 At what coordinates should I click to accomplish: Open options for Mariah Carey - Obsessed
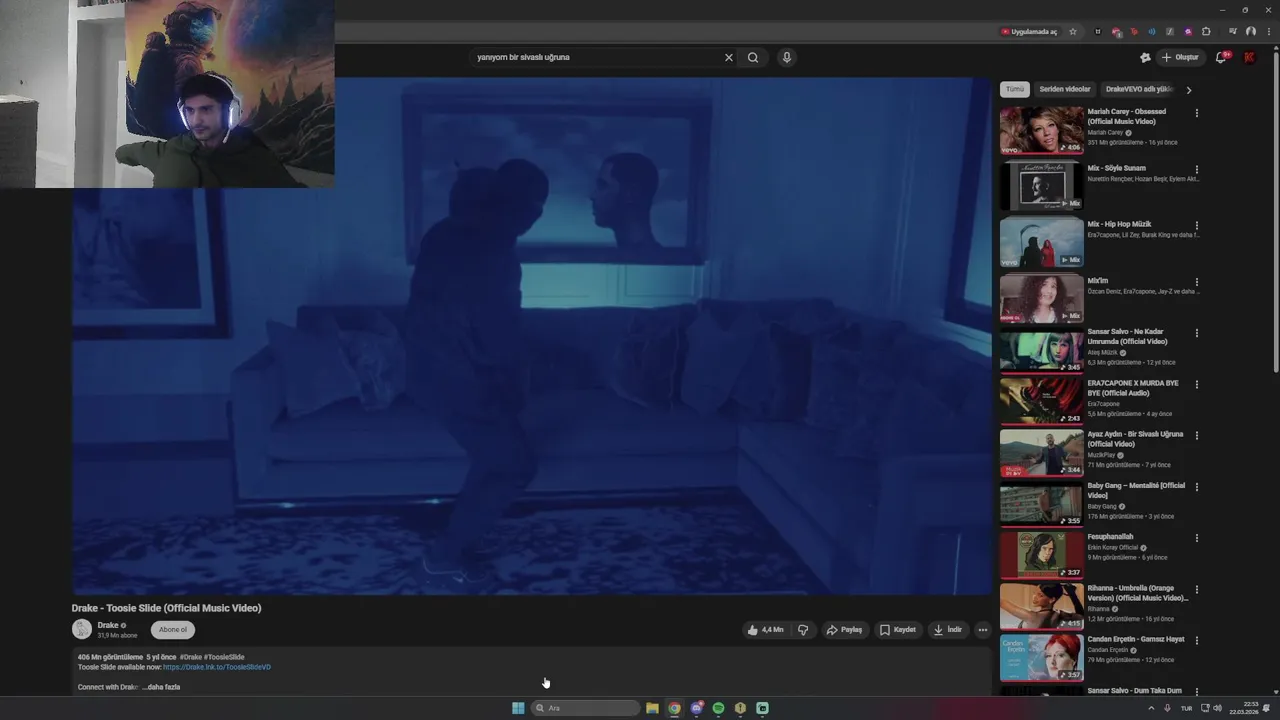click(1196, 113)
